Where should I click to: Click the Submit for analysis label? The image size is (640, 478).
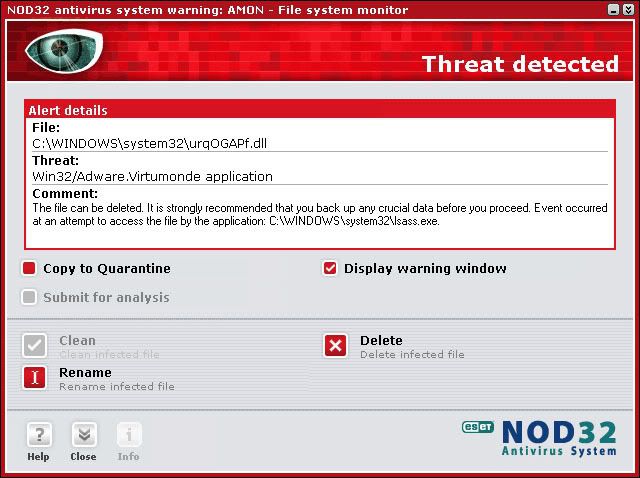click(x=107, y=298)
